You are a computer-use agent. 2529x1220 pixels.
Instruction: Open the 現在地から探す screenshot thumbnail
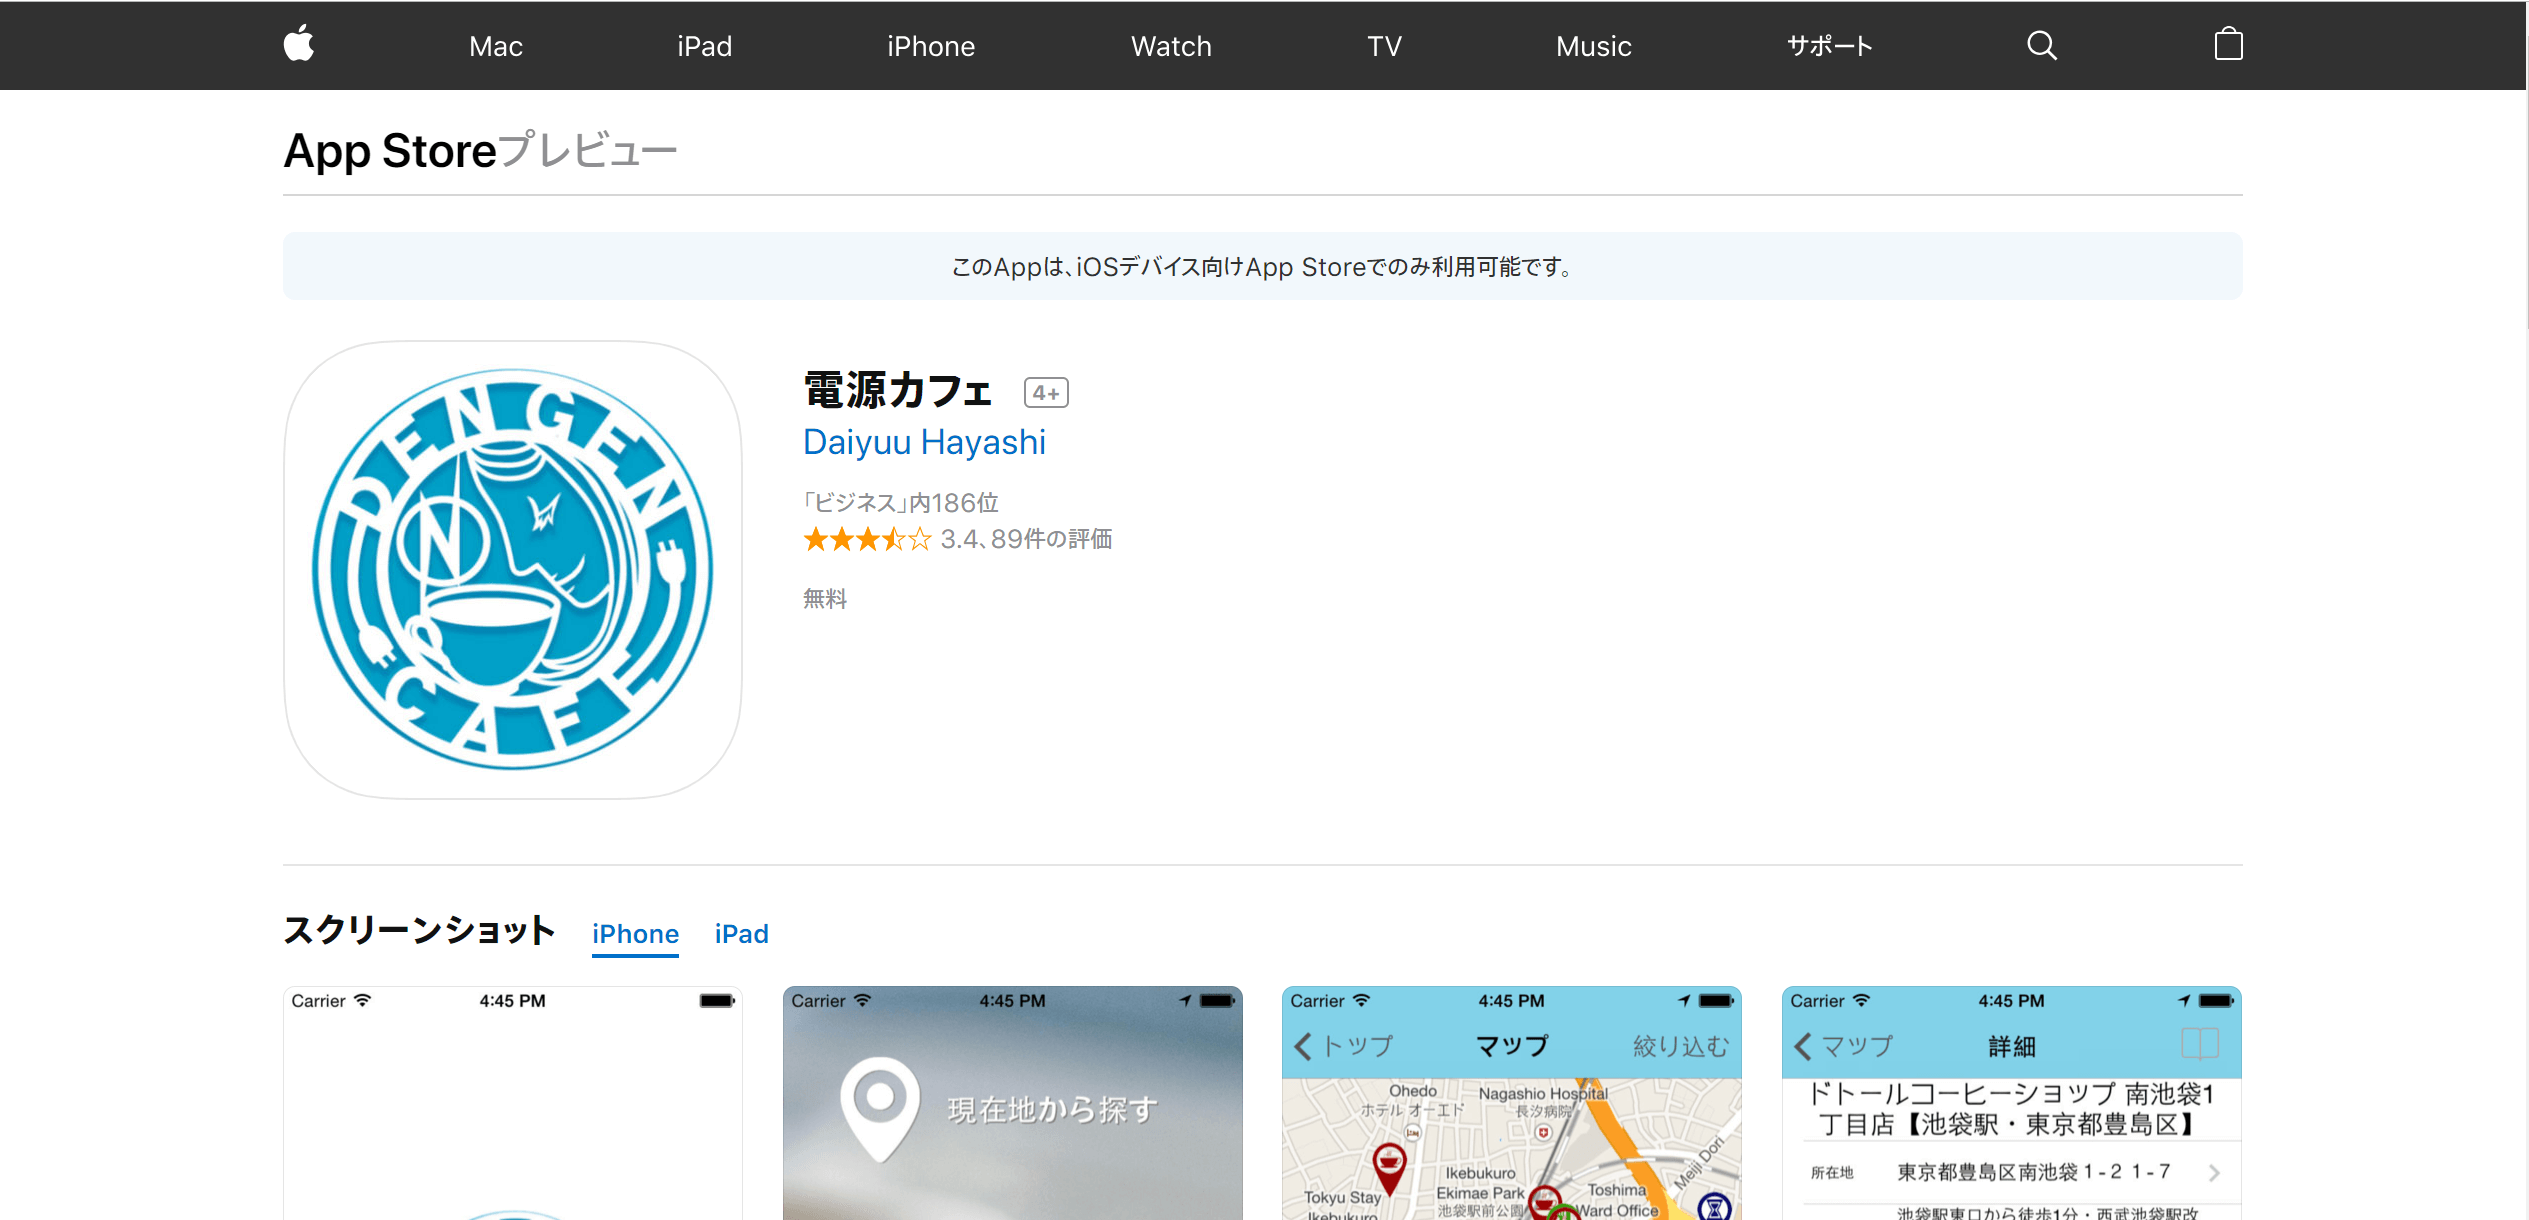1012,1103
